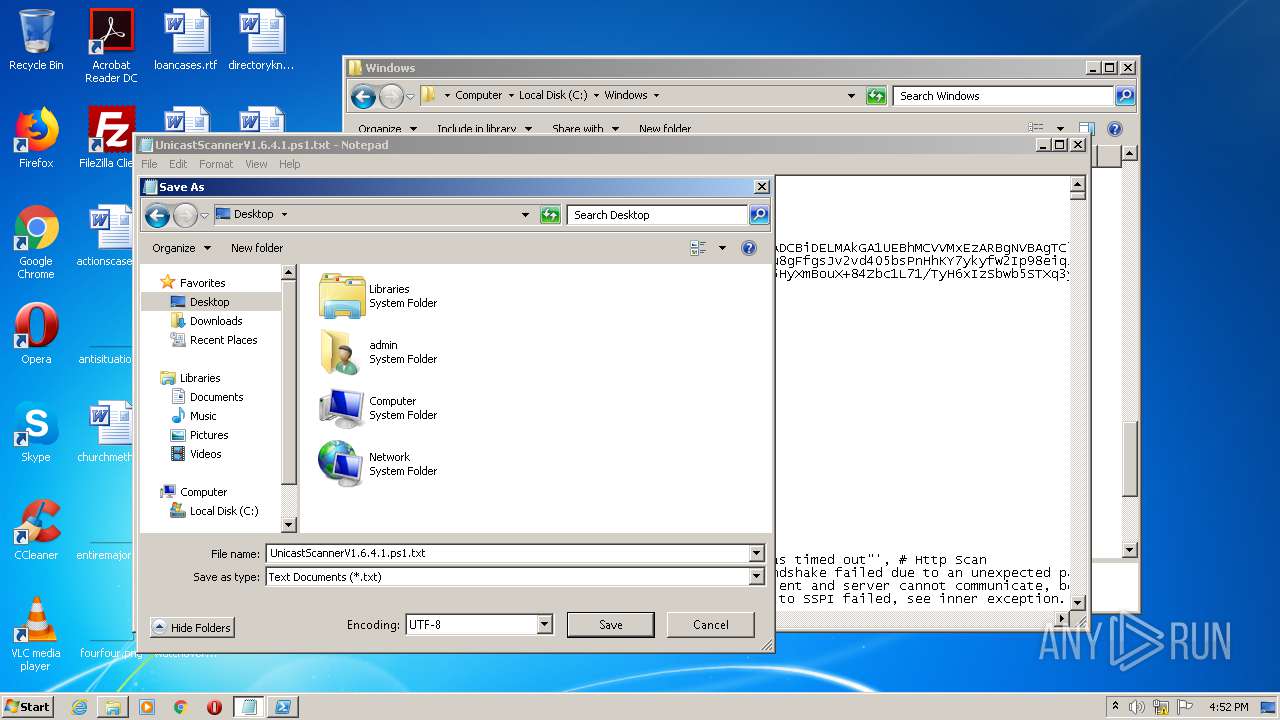Image resolution: width=1280 pixels, height=720 pixels.
Task: Select Local Disk (C:) in navigation pane
Action: click(224, 511)
